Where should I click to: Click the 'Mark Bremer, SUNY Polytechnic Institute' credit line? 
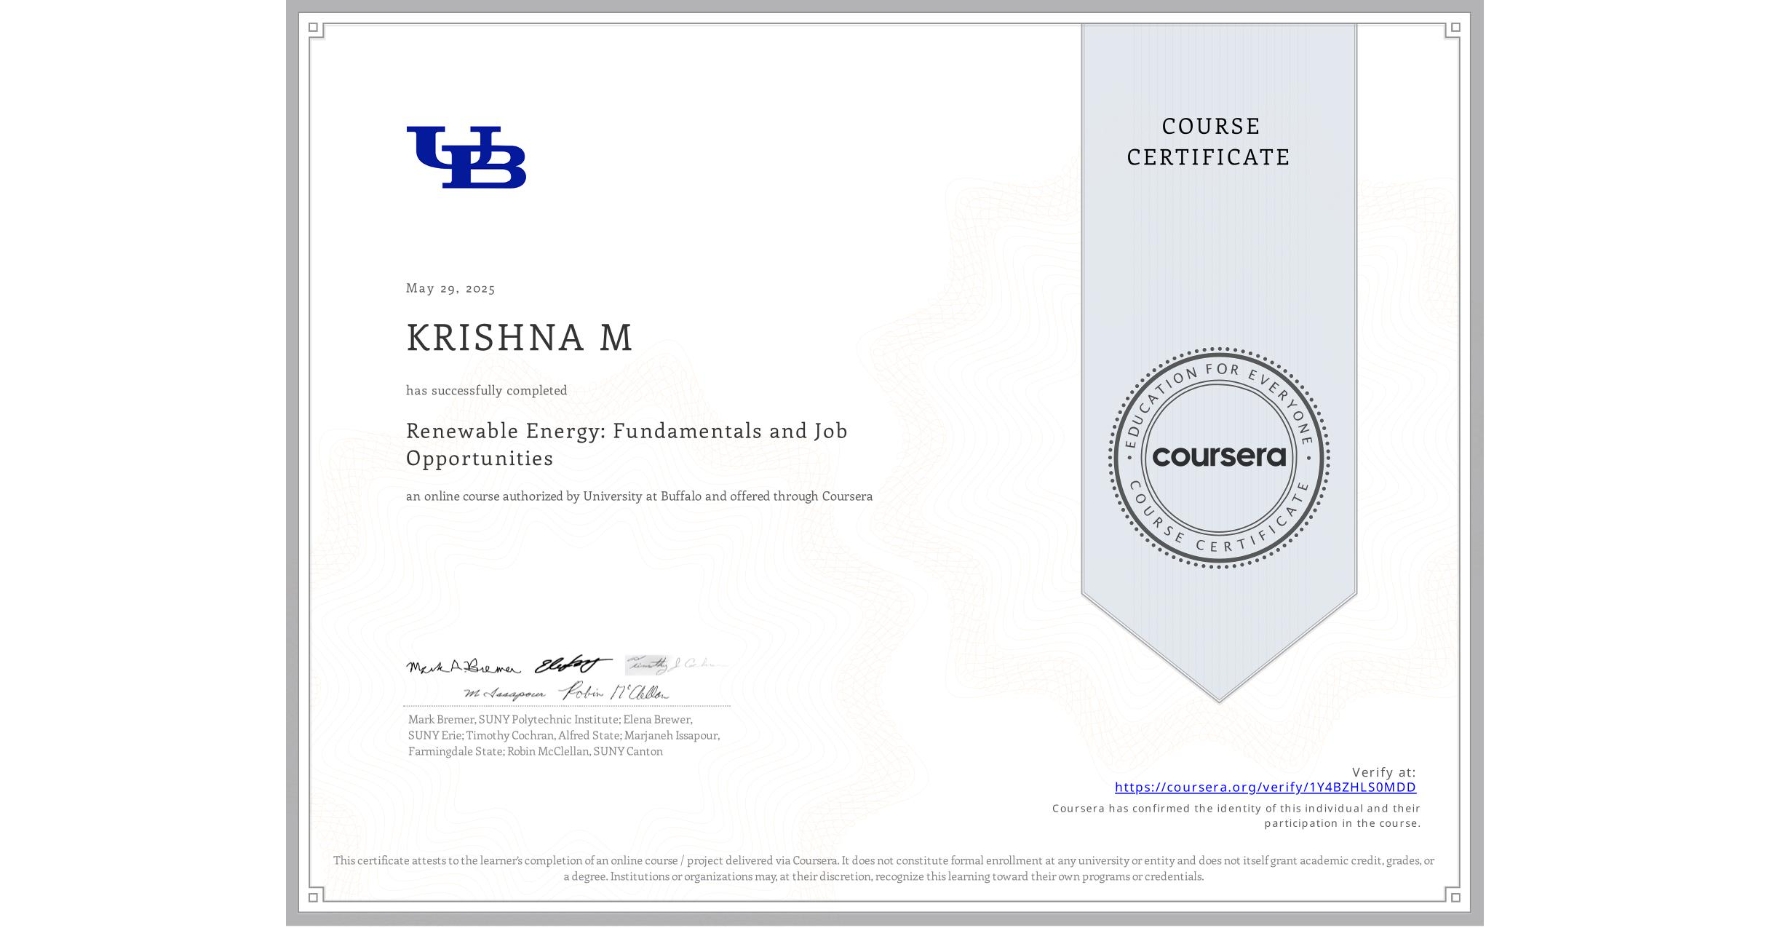pos(550,719)
